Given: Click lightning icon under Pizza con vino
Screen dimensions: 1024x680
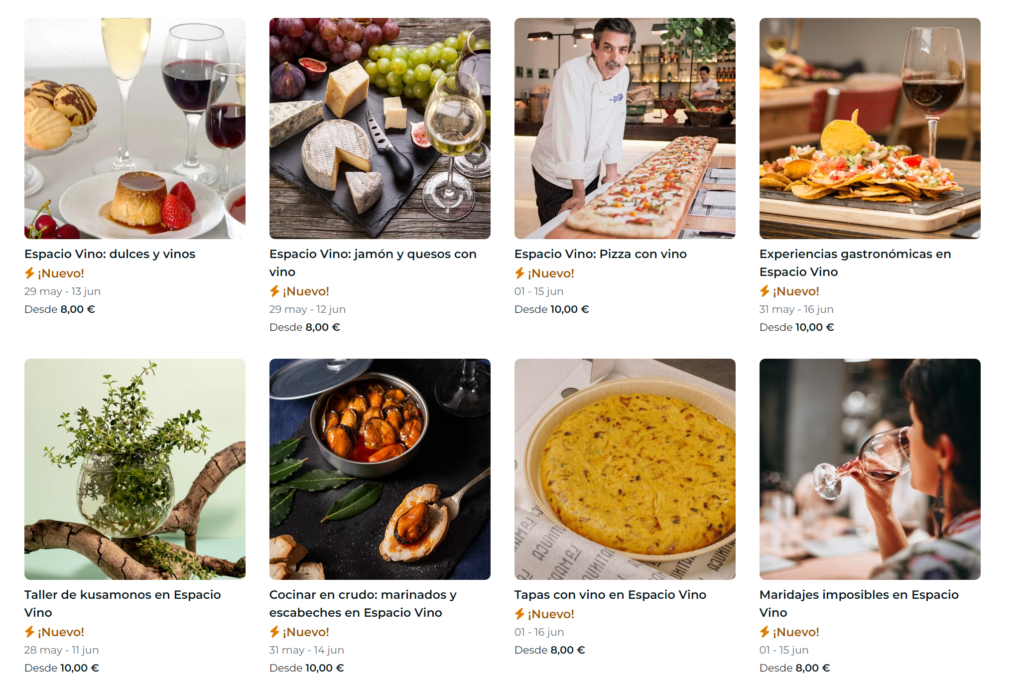Looking at the screenshot, I should click(x=520, y=273).
